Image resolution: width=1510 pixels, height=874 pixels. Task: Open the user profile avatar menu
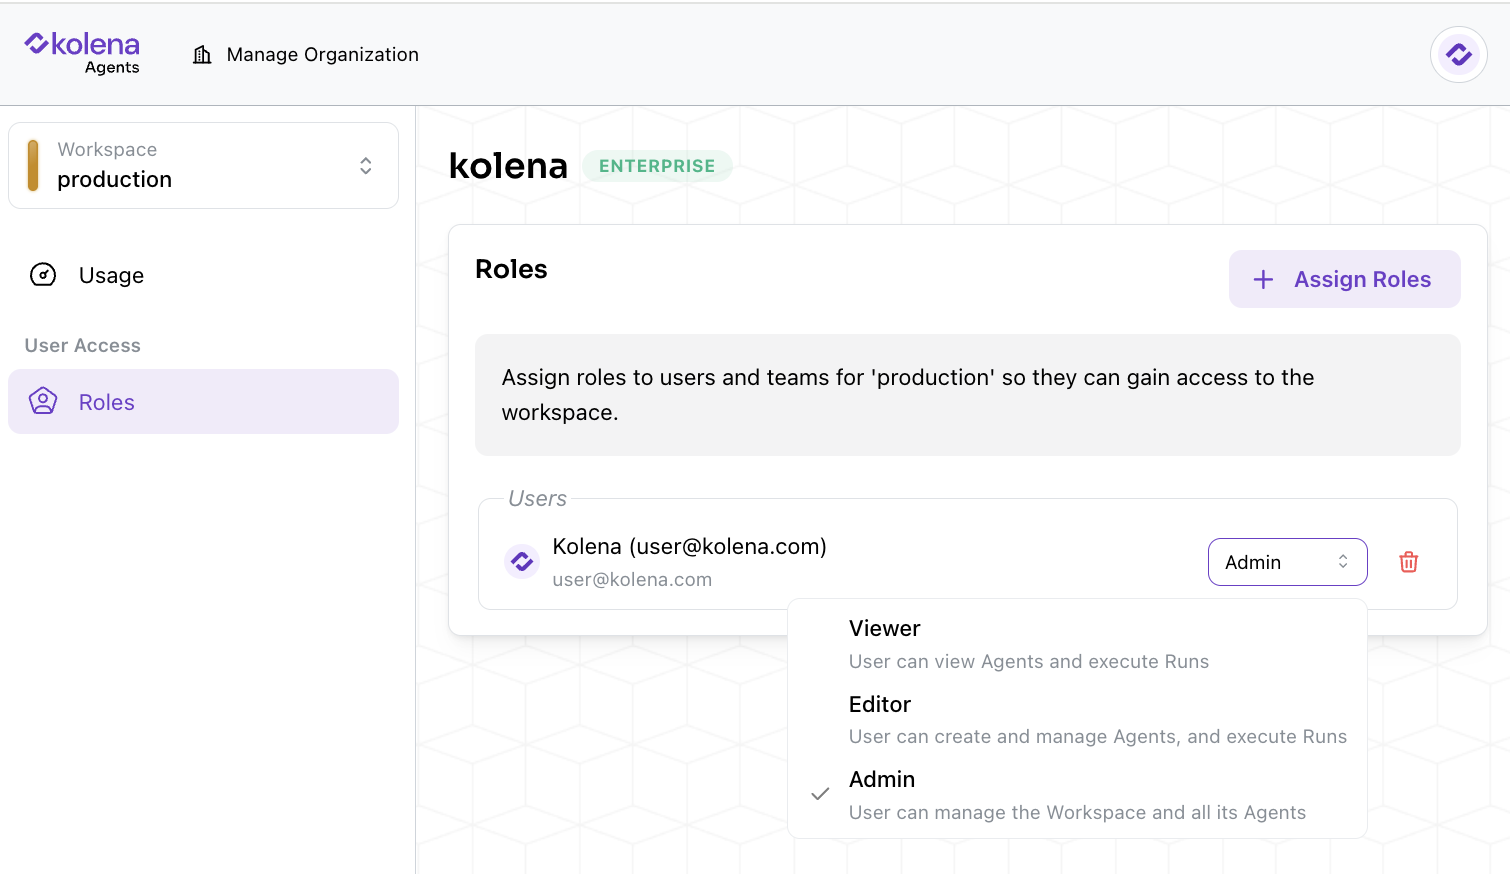[x=1458, y=54]
